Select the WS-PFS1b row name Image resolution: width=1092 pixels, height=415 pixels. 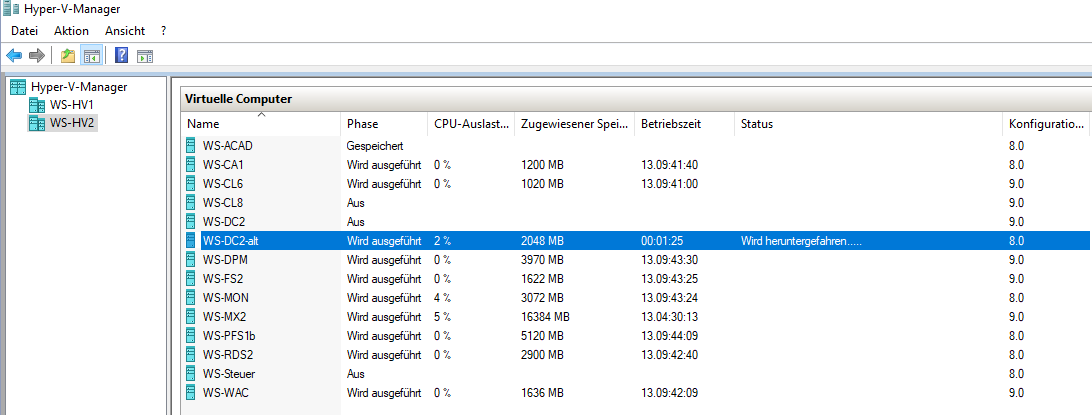click(x=229, y=336)
